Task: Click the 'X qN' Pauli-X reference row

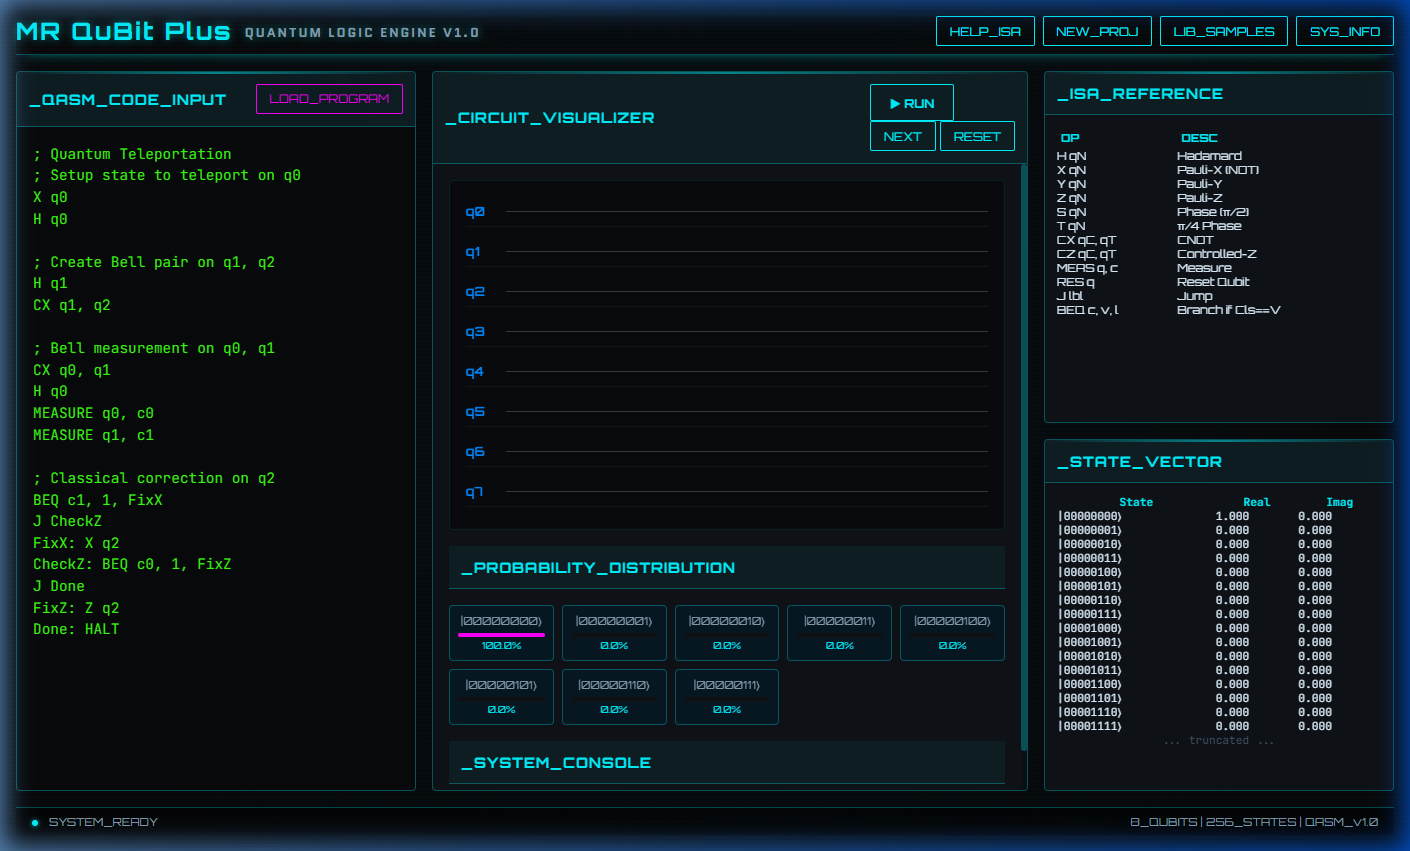Action: pos(1218,170)
